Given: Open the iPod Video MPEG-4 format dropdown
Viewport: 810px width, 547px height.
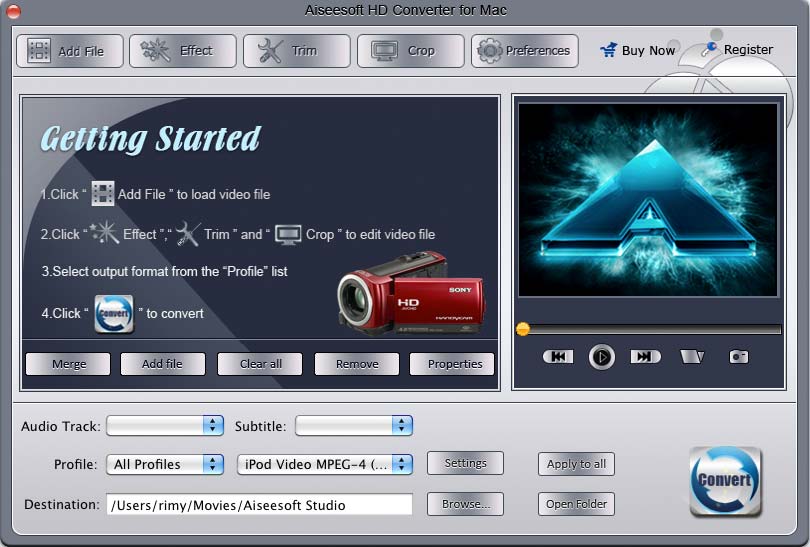Looking at the screenshot, I should 325,464.
